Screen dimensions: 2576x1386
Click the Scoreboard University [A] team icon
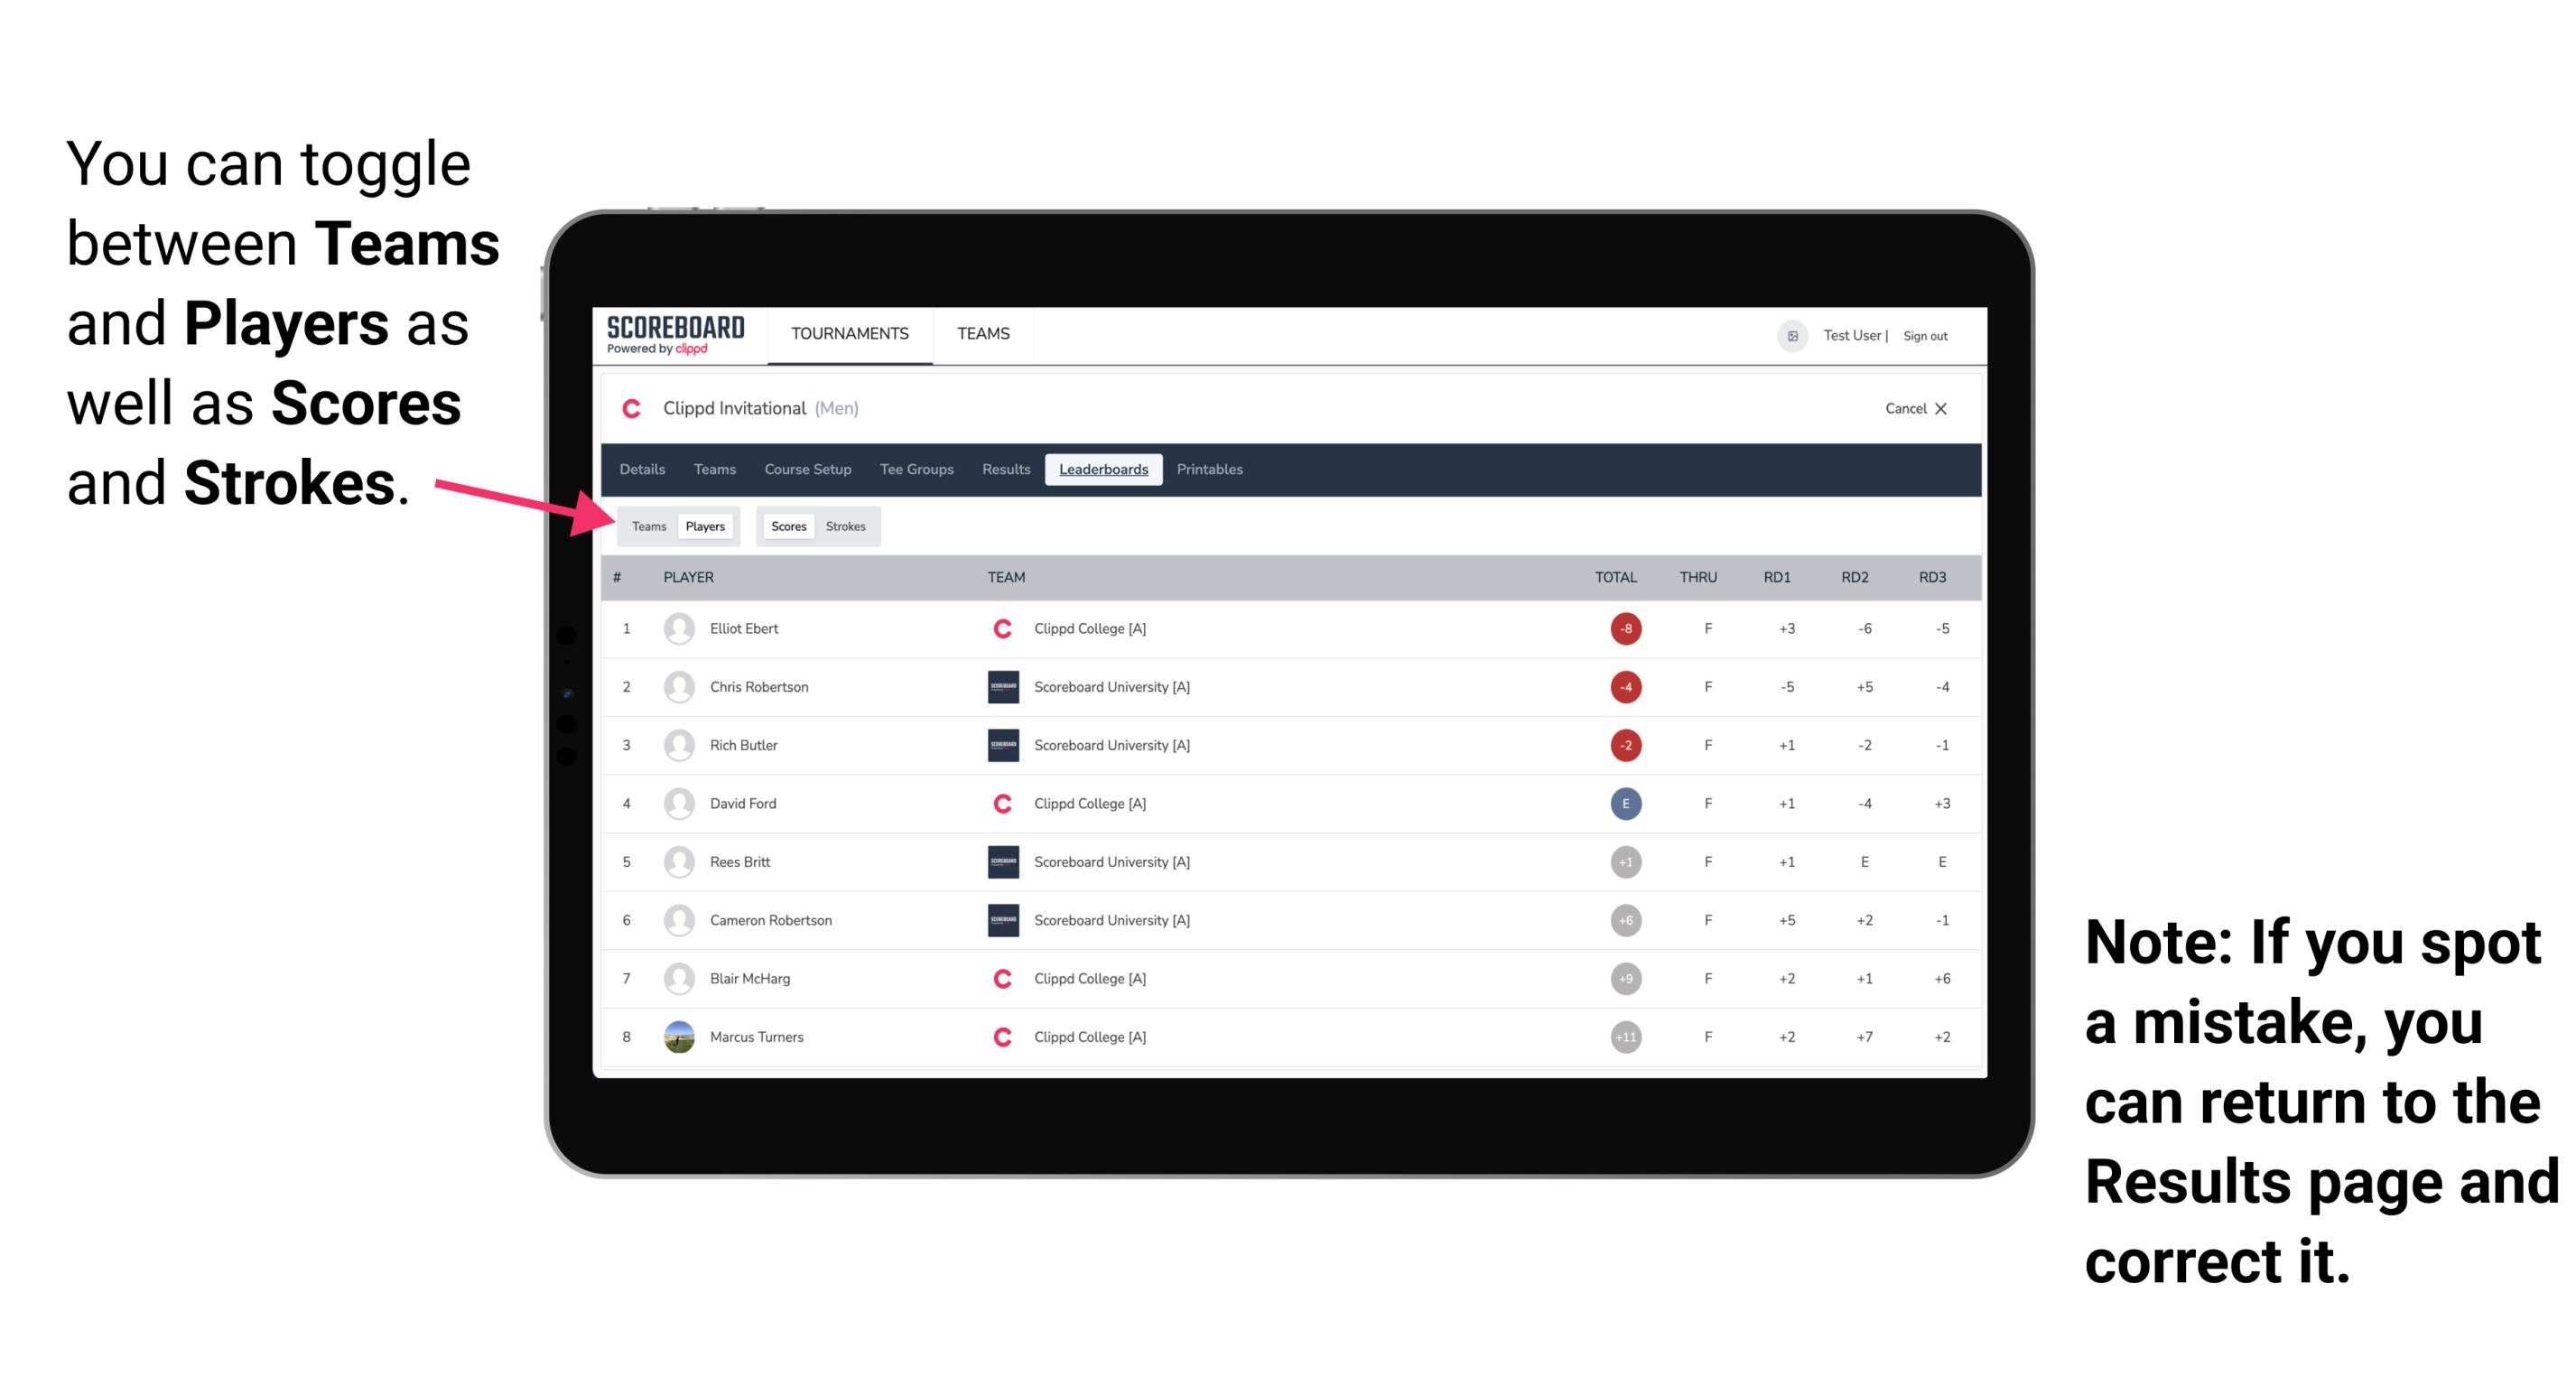[x=995, y=690]
